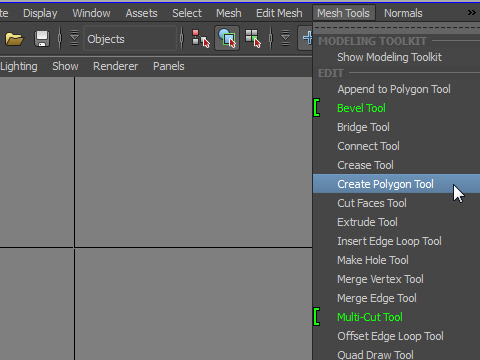480x360 pixels.
Task: Click the blue plus icon in toolbar
Action: click(x=307, y=38)
